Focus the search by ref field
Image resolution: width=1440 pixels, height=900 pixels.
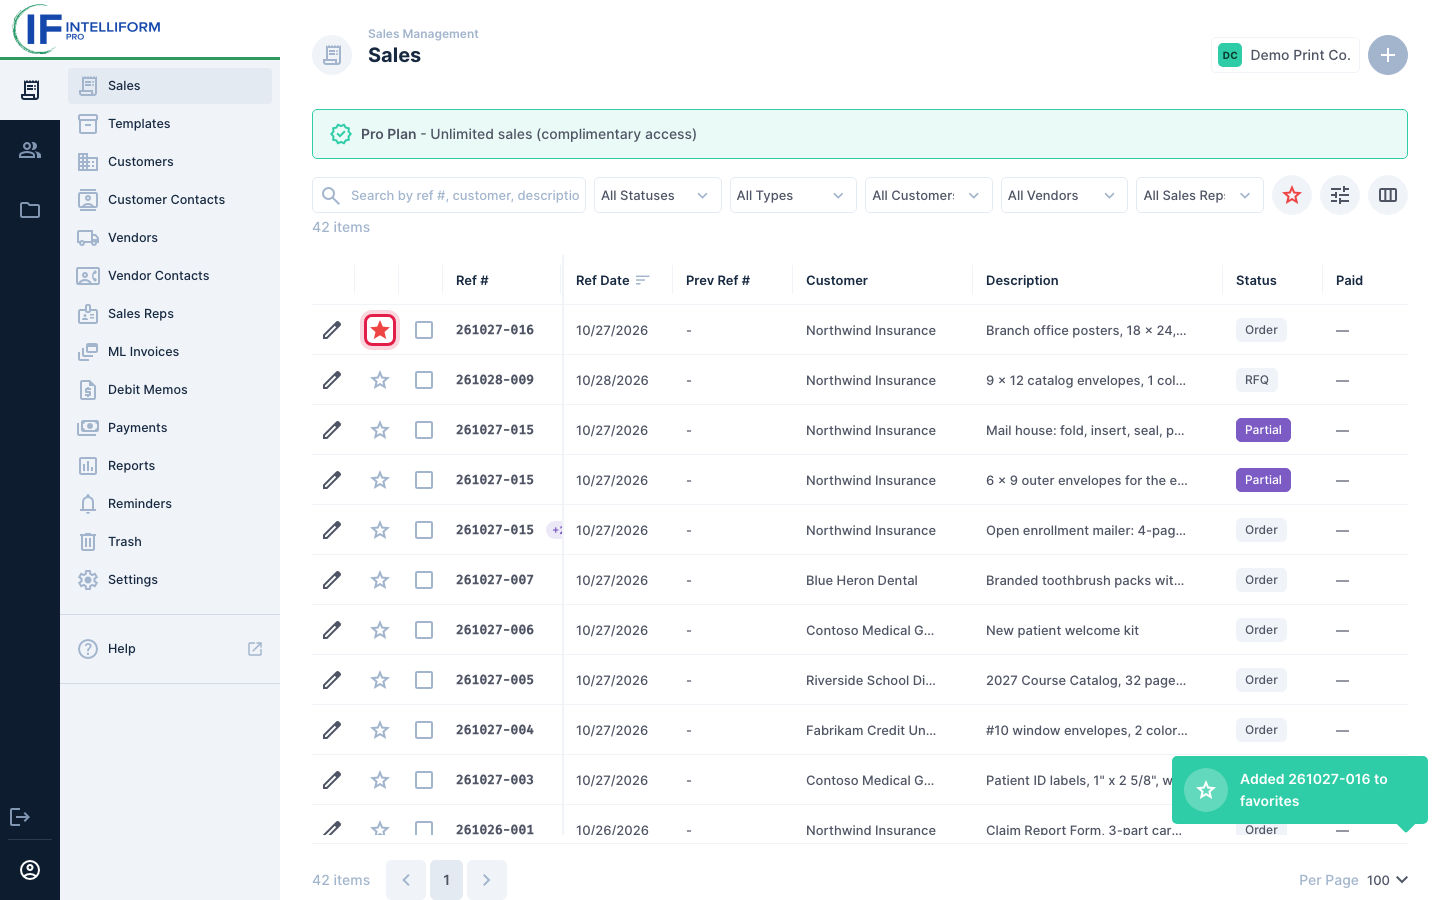tap(449, 195)
